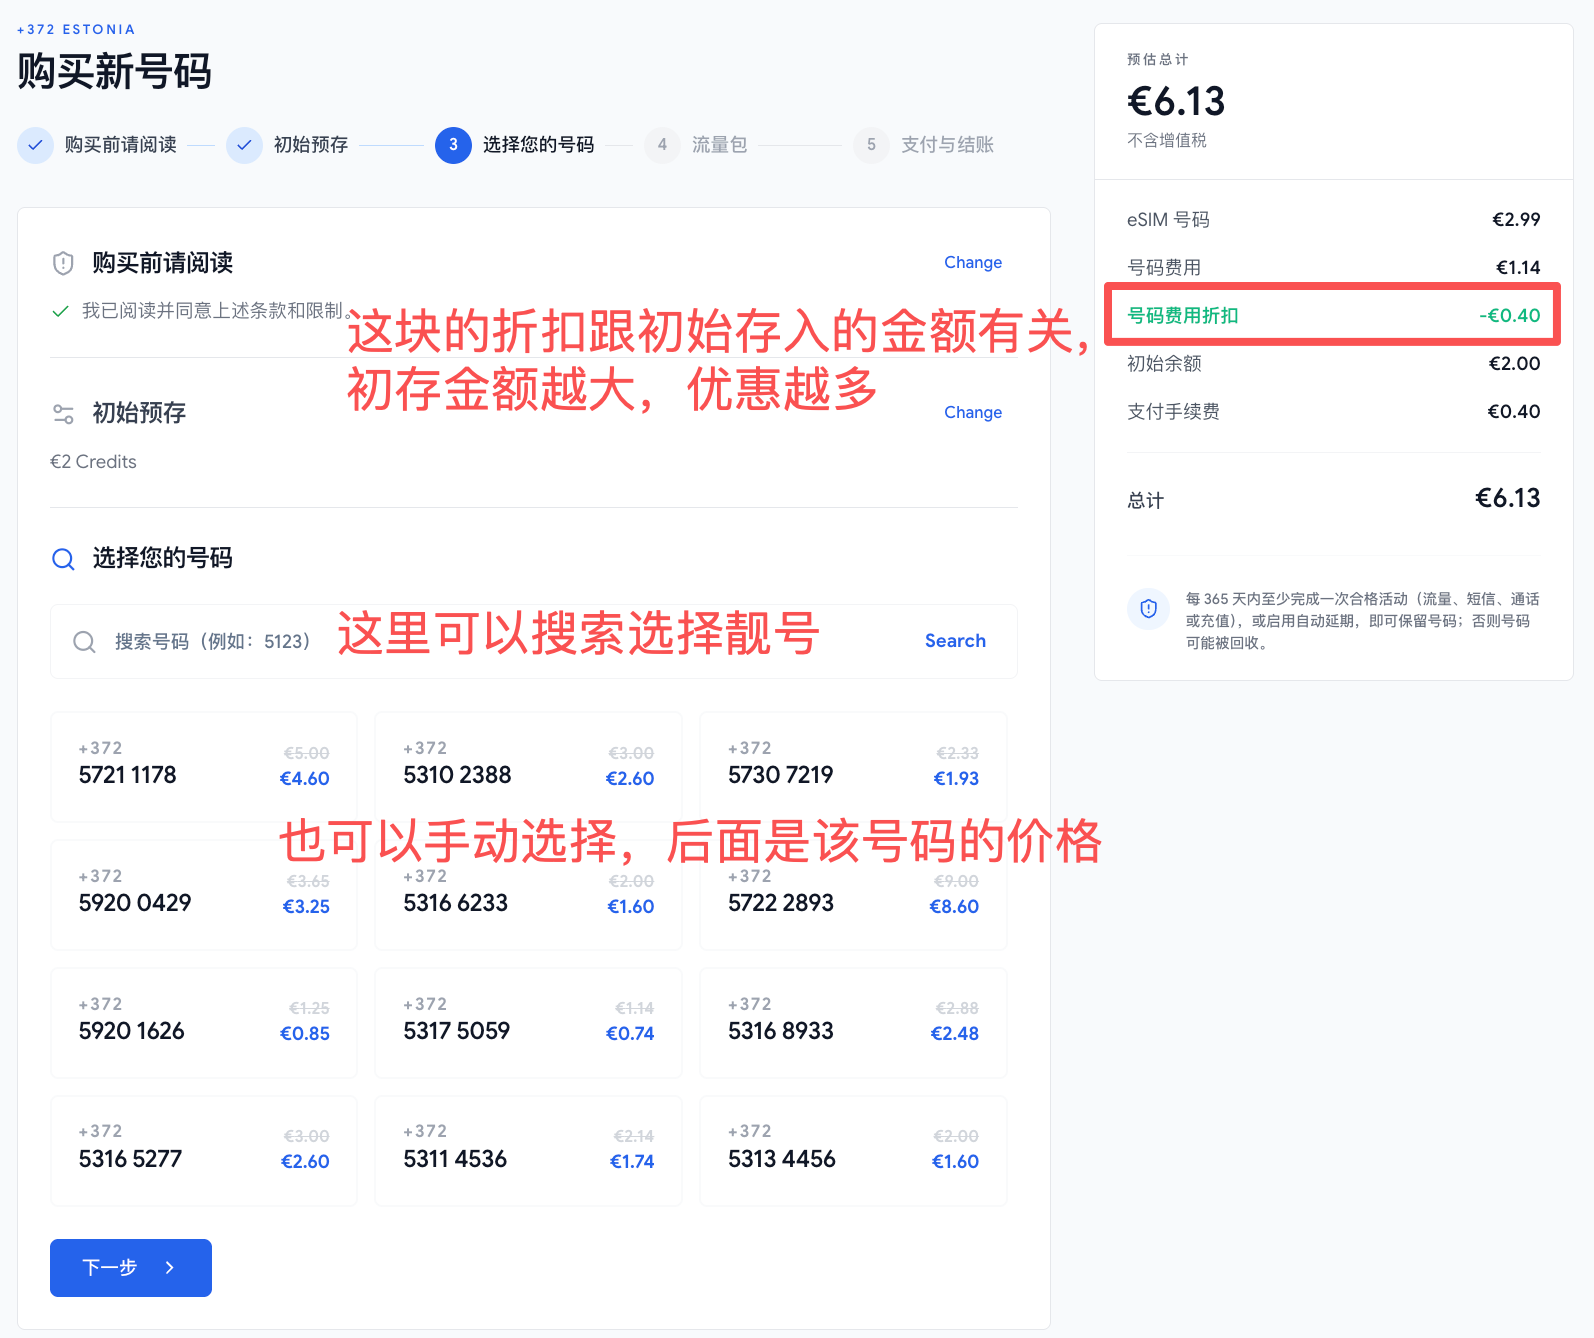Go back to 初始预存 step label

[311, 145]
